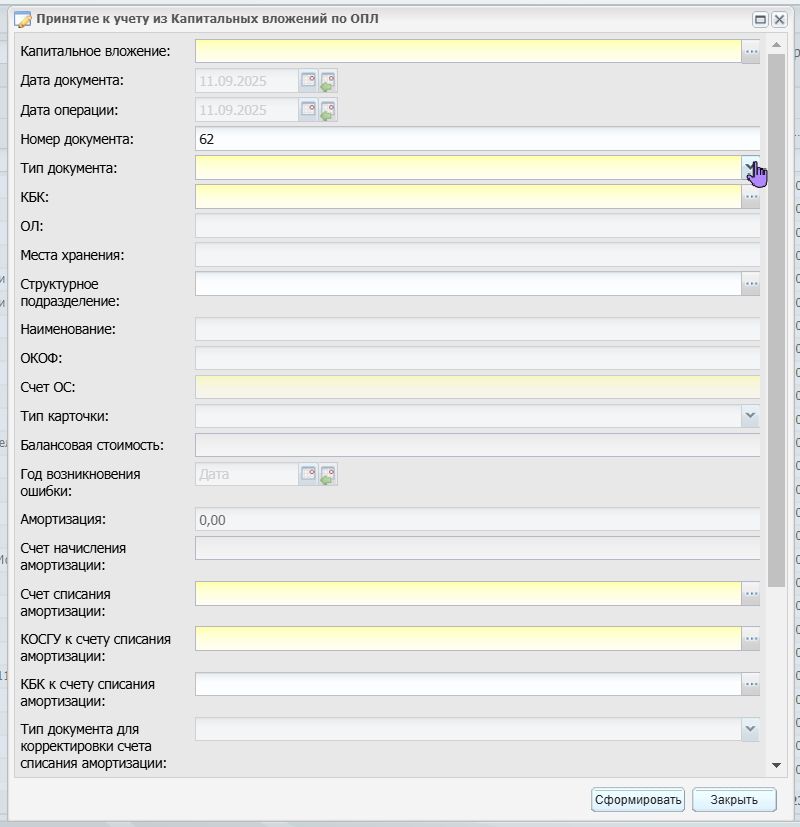
Task: Open lookup for Счет списания амортизации
Action: click(750, 594)
